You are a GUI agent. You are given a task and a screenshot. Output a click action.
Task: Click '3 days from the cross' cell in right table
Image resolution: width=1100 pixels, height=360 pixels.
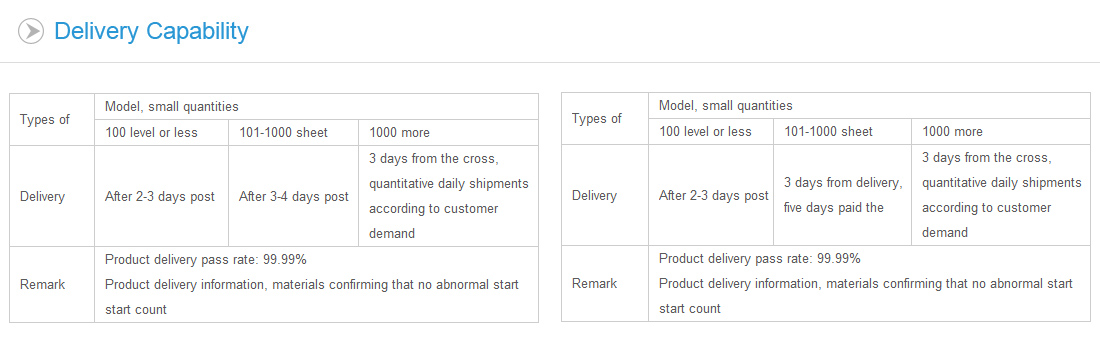(x=1001, y=195)
